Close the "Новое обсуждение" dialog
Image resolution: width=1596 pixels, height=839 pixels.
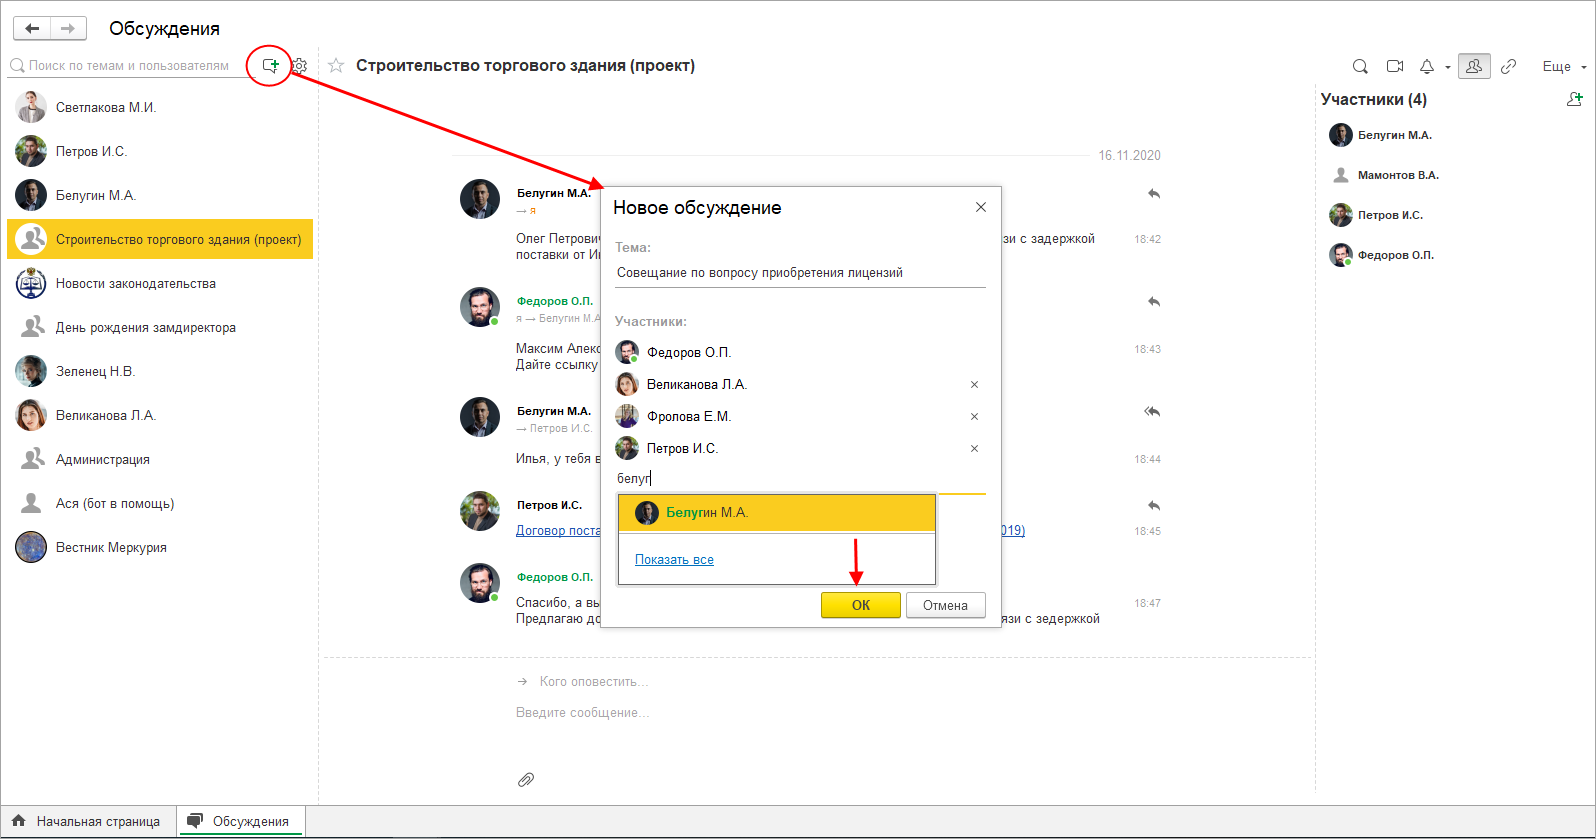click(981, 207)
